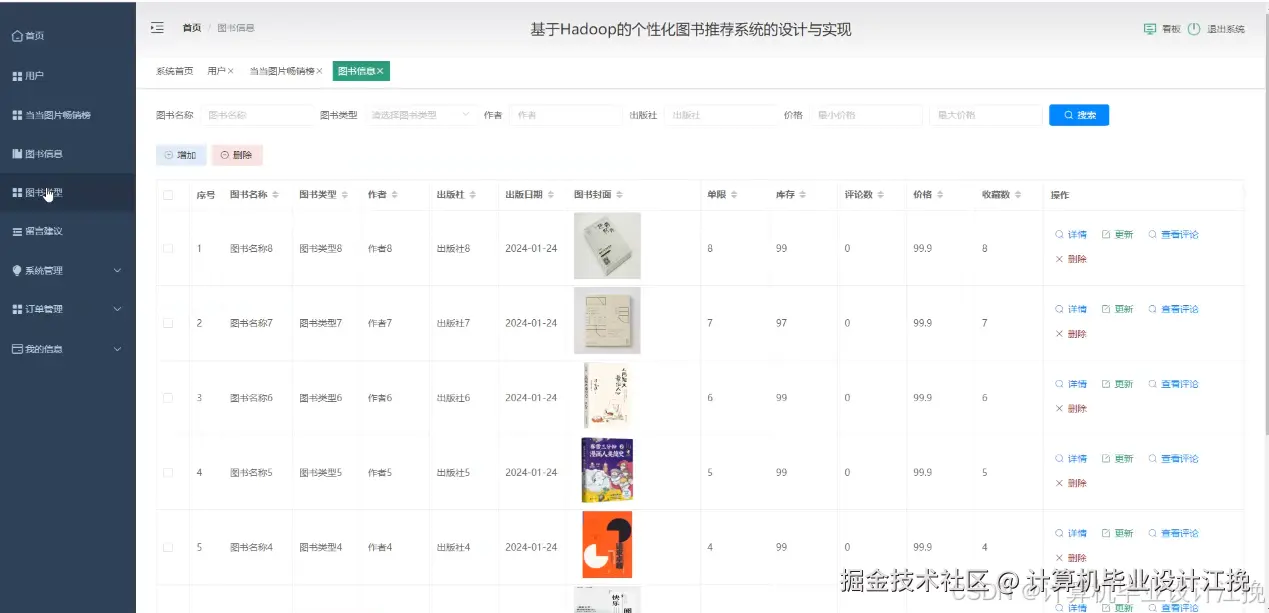Image resolution: width=1269 pixels, height=613 pixels.
Task: Click 删除 in the 图书名称5 row
Action: point(1071,483)
